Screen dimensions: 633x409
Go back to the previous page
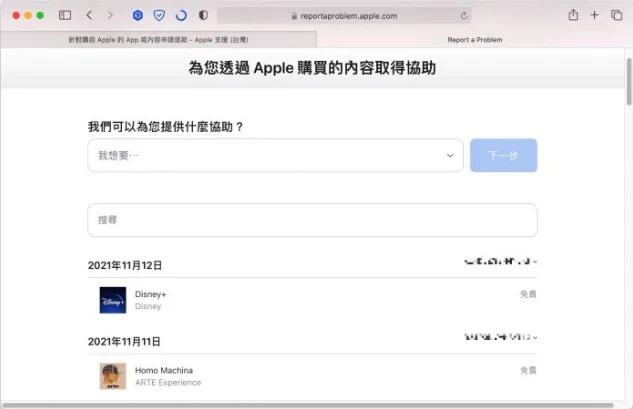point(89,16)
